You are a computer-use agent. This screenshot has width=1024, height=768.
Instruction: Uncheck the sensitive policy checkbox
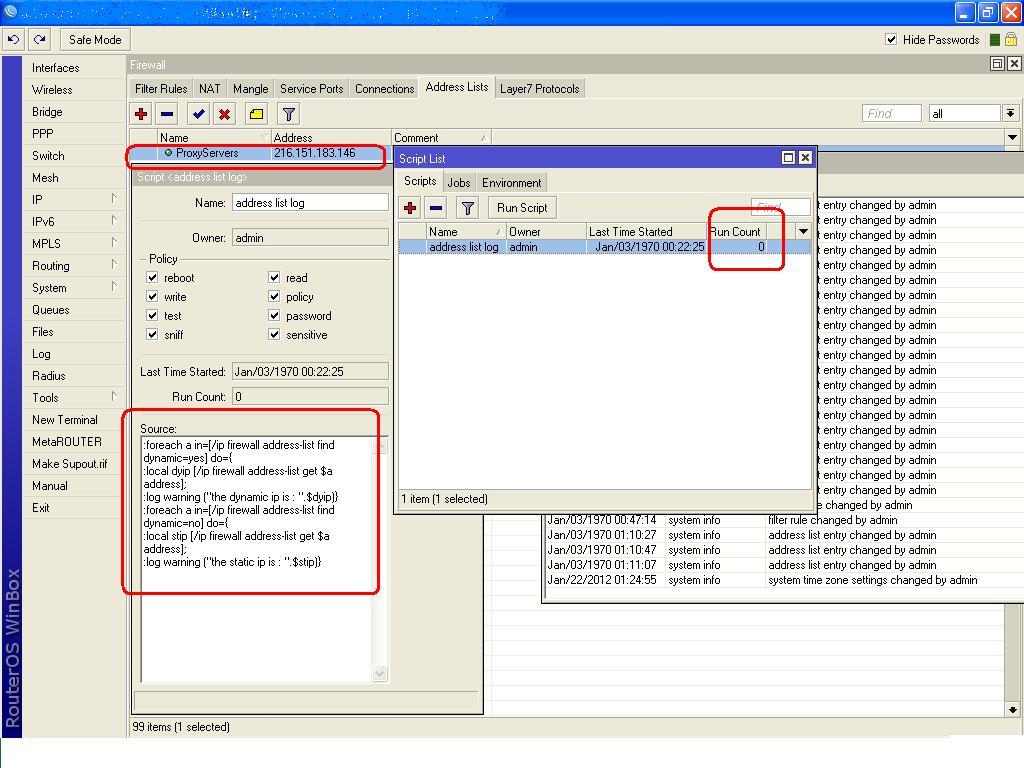coord(274,334)
